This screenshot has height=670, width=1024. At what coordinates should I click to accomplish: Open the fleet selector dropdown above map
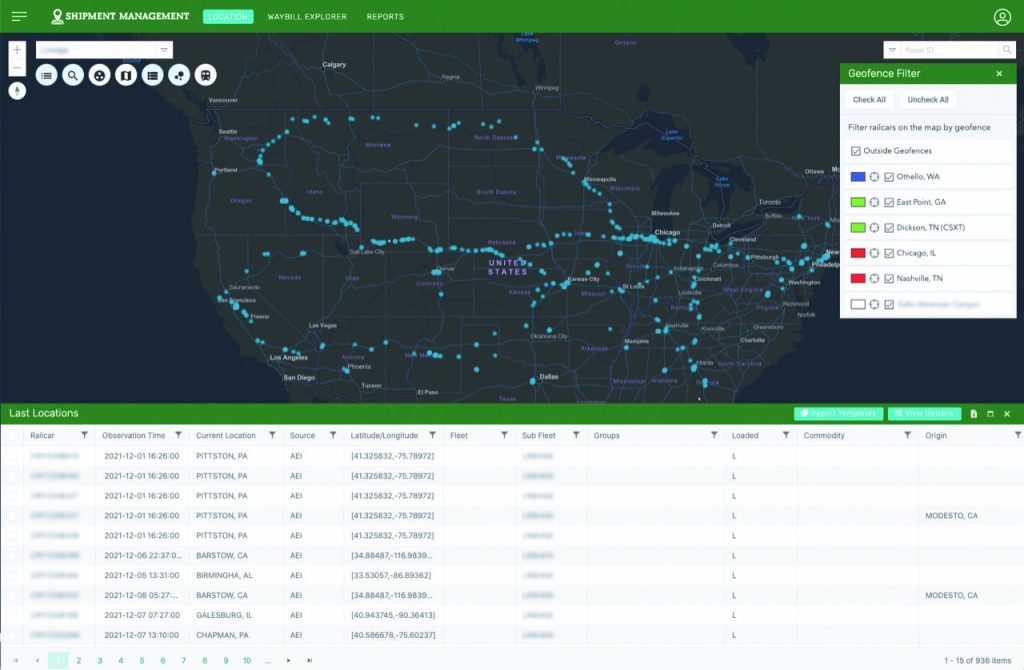coord(164,50)
